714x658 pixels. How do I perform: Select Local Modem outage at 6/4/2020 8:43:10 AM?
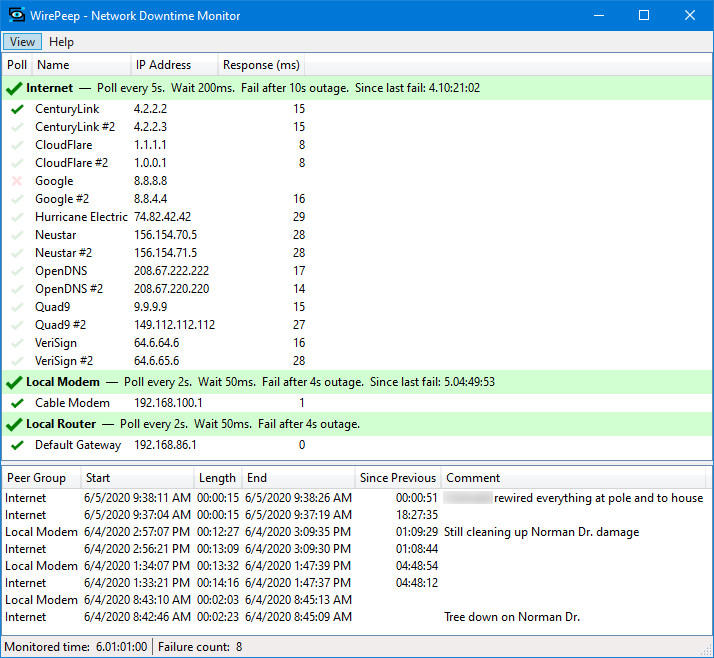pos(354,600)
